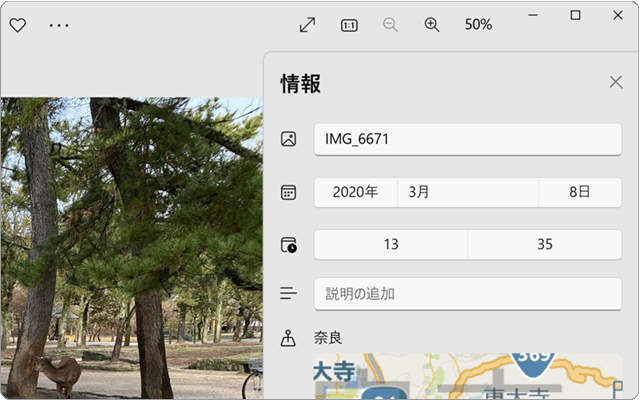Viewport: 640px width, 400px height.
Task: Edit the IMG_6671 file name field
Action: (x=468, y=139)
